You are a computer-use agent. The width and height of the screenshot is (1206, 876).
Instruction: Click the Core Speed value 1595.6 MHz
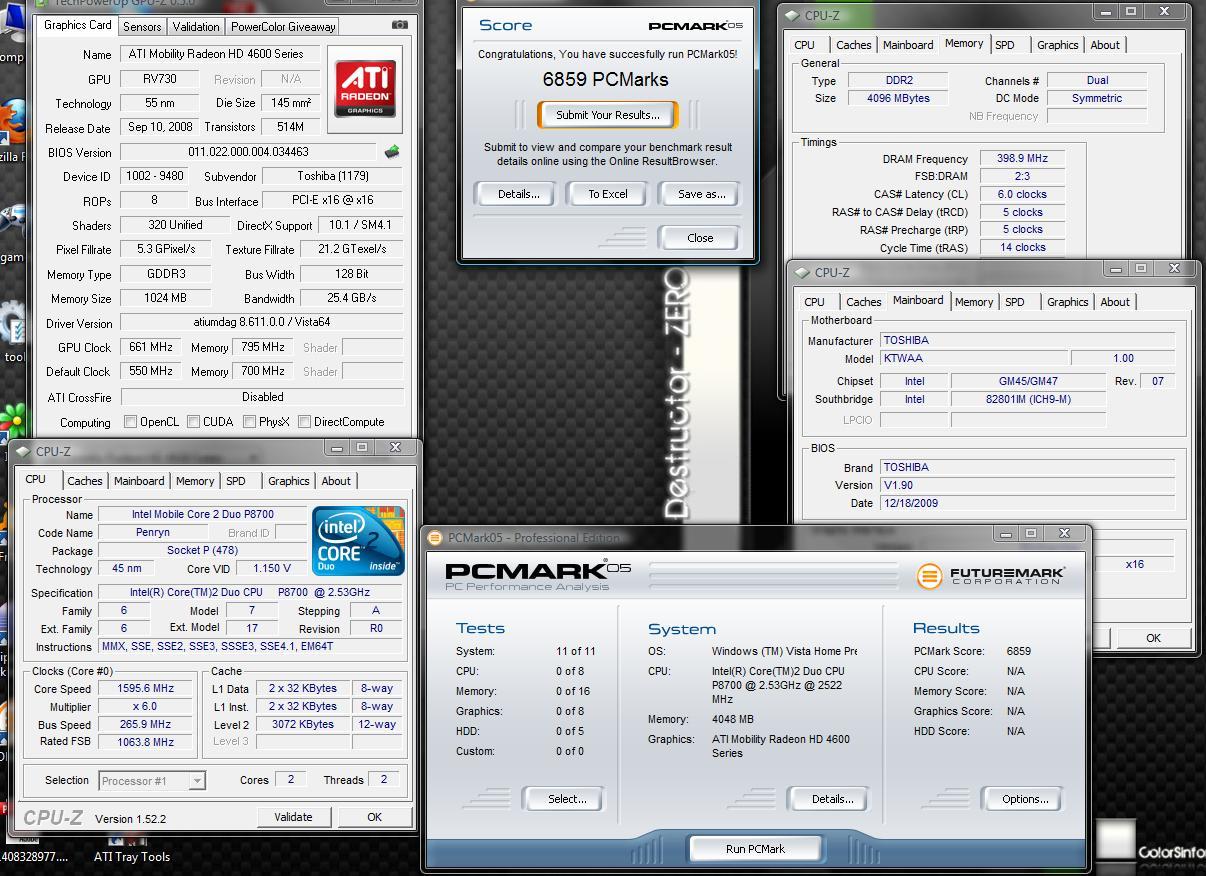click(146, 688)
